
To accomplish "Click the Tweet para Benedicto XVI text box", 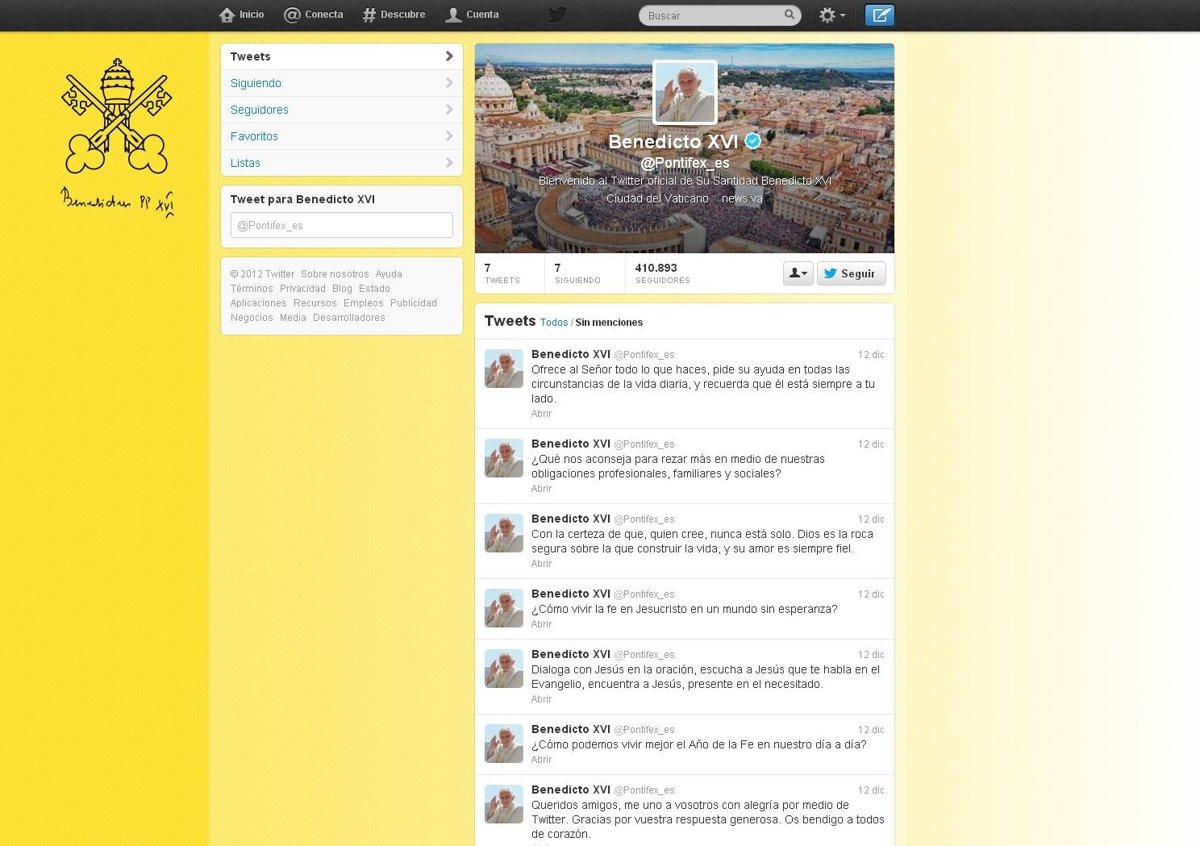I will coord(341,225).
